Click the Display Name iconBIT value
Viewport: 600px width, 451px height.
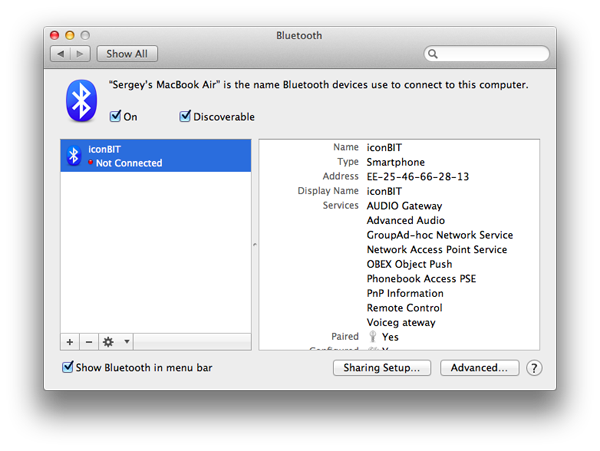384,191
